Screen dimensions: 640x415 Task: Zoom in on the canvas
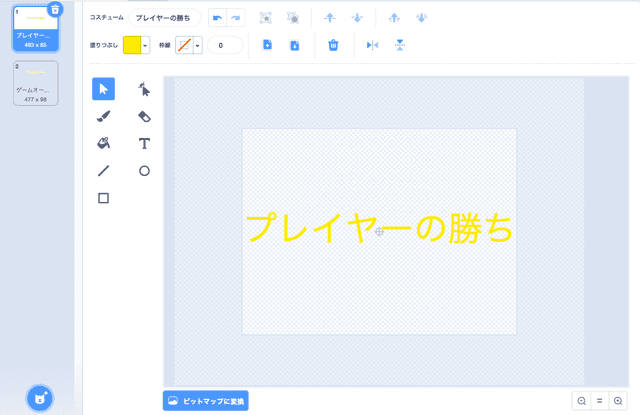point(618,401)
